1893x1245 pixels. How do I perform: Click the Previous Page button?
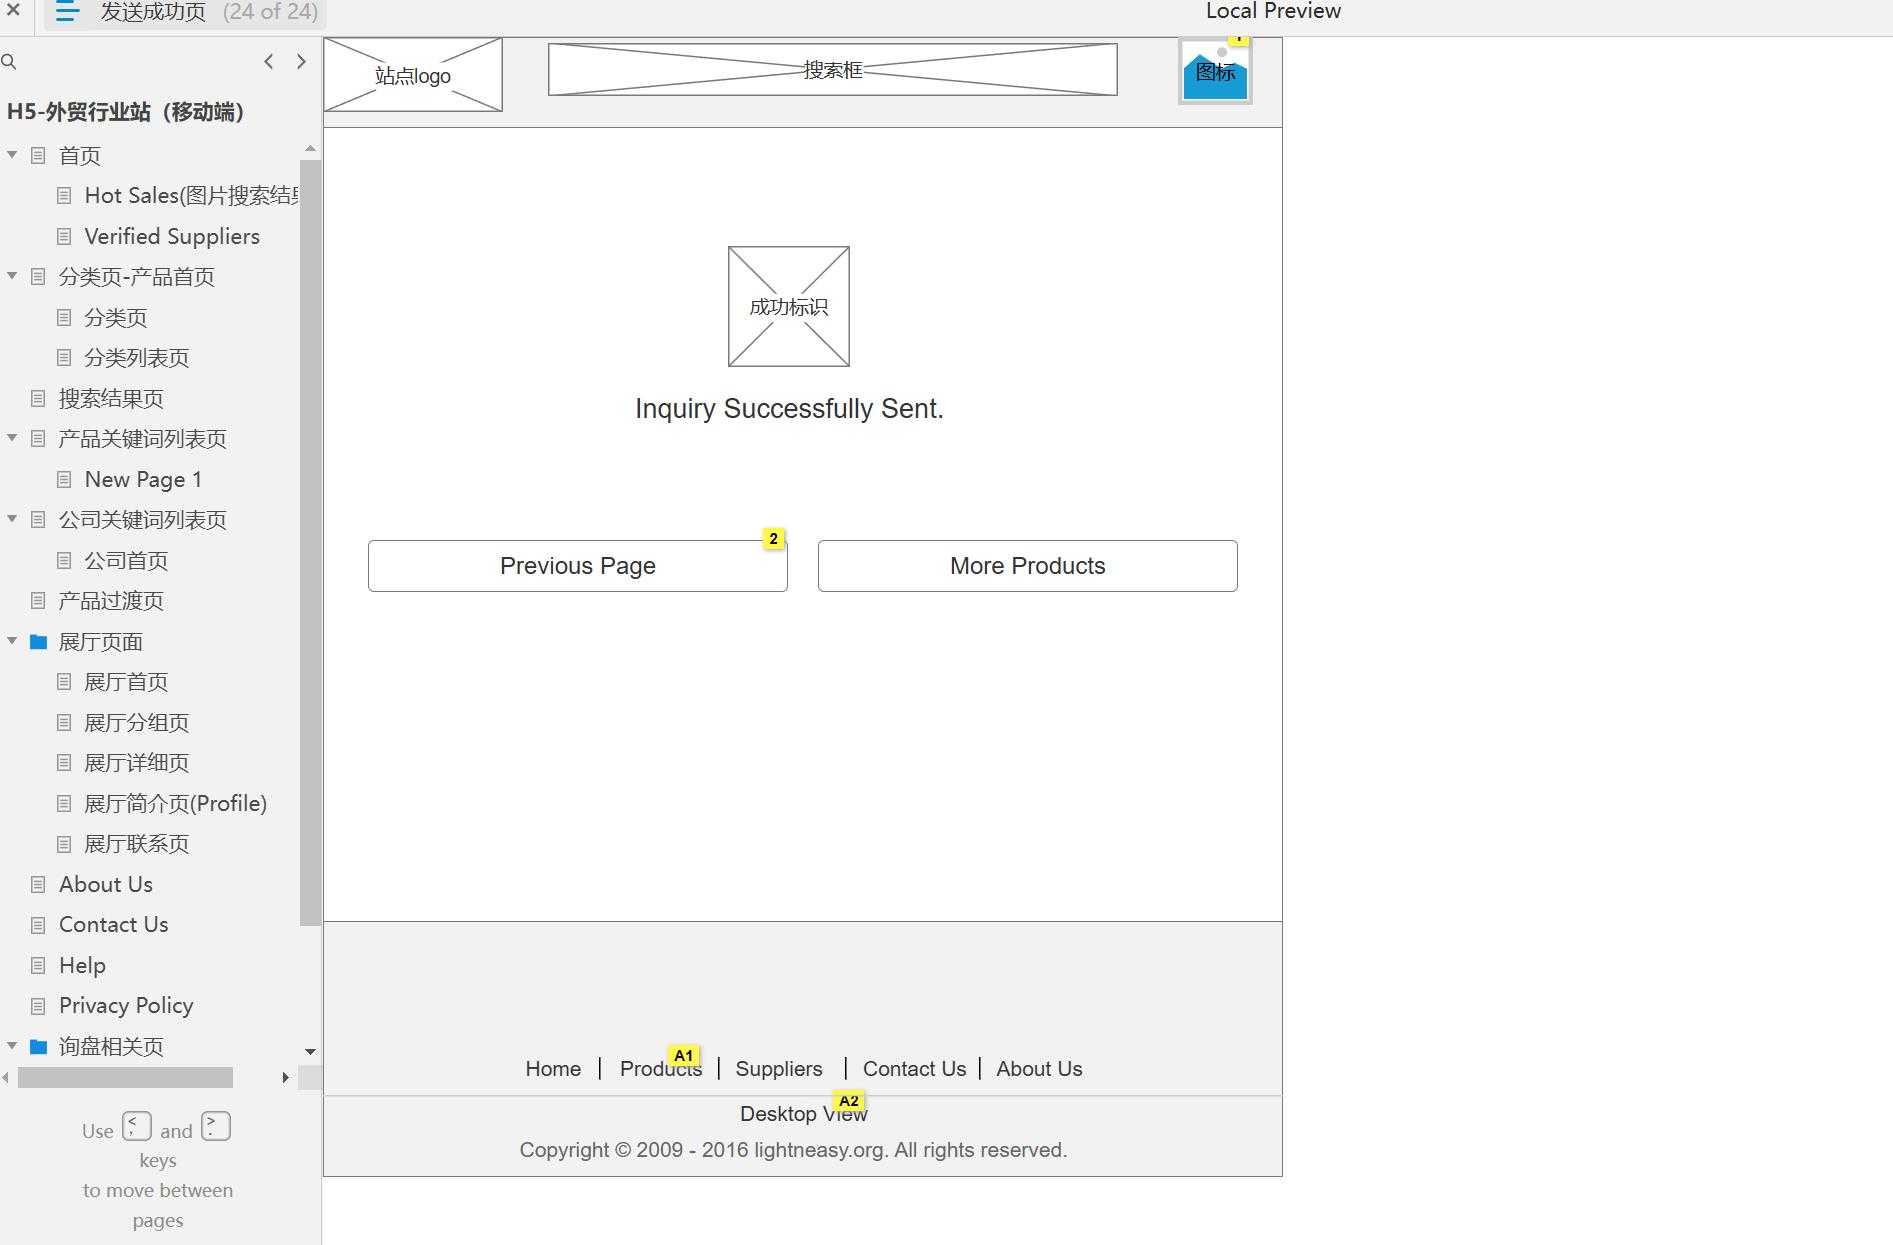coord(577,566)
